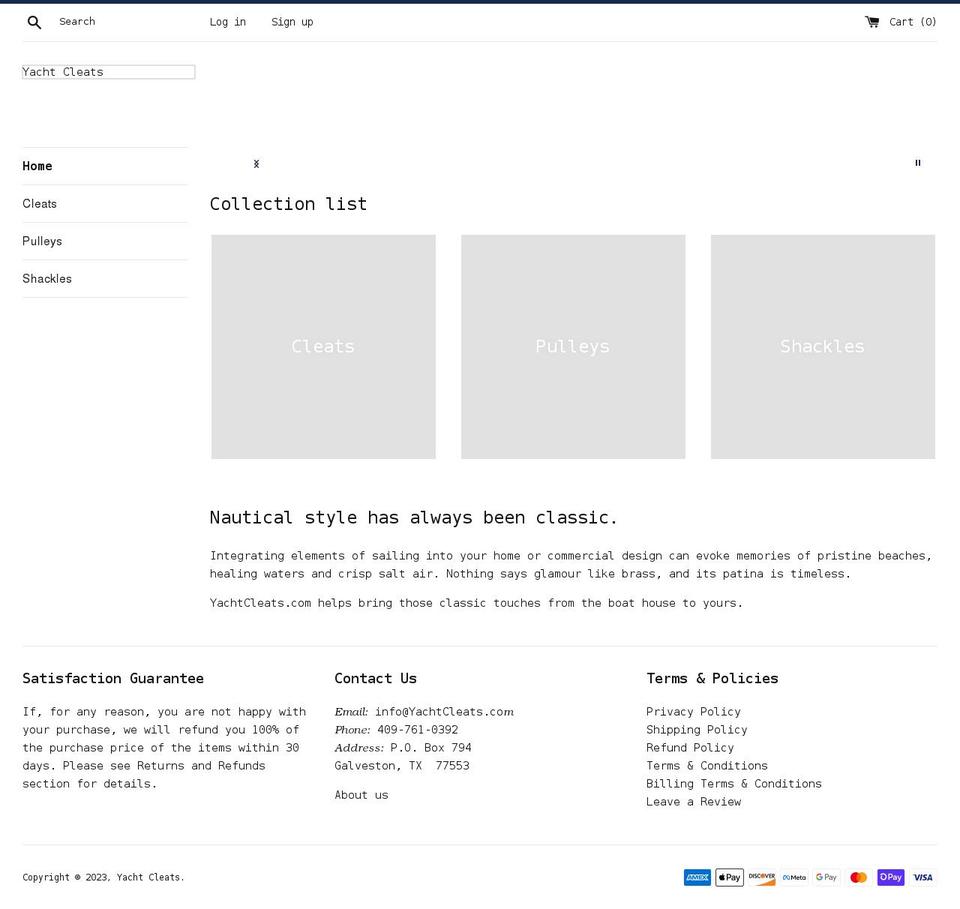The height and width of the screenshot is (909, 960).
Task: Pause the homepage slideshow
Action: 917,163
